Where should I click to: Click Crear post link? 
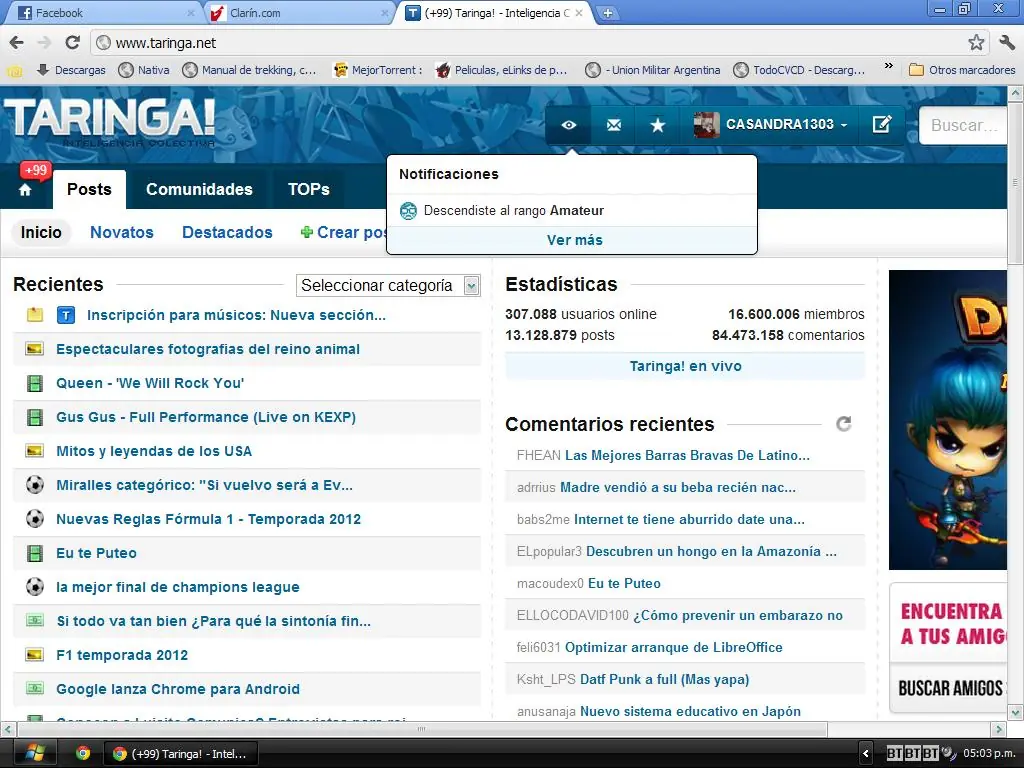click(x=344, y=232)
